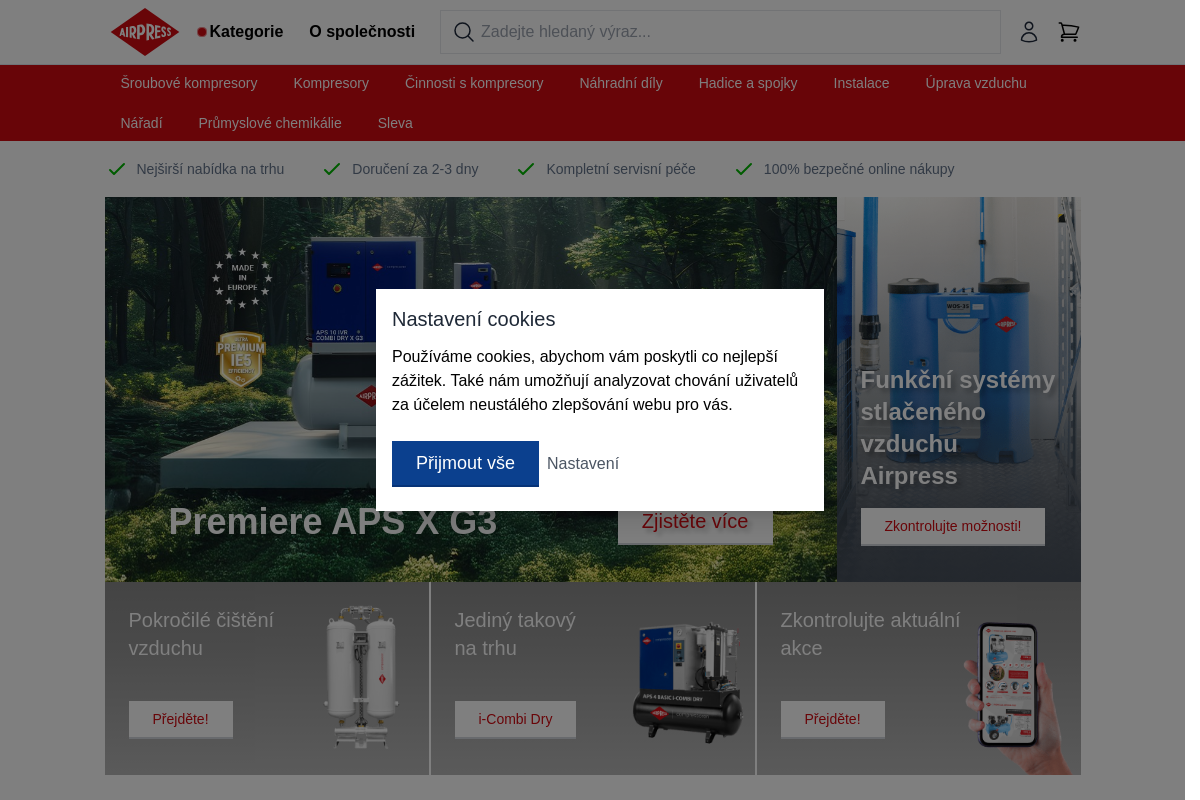The image size is (1200, 800).
Task: Click the Zkontrolujte aktuální akce text
Action: click(870, 634)
